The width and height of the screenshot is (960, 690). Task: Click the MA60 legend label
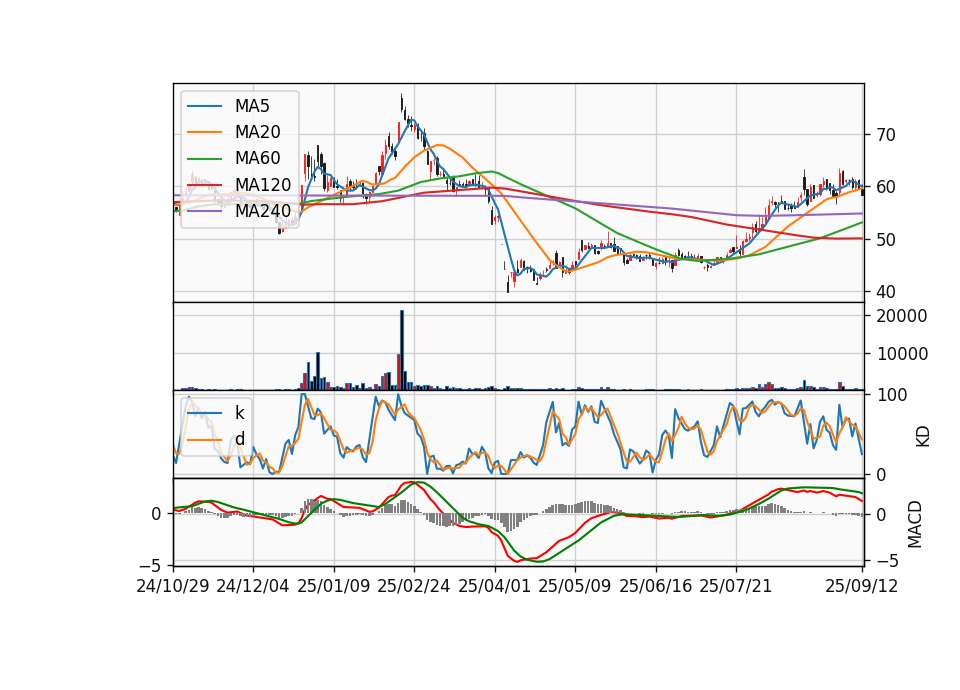(257, 159)
